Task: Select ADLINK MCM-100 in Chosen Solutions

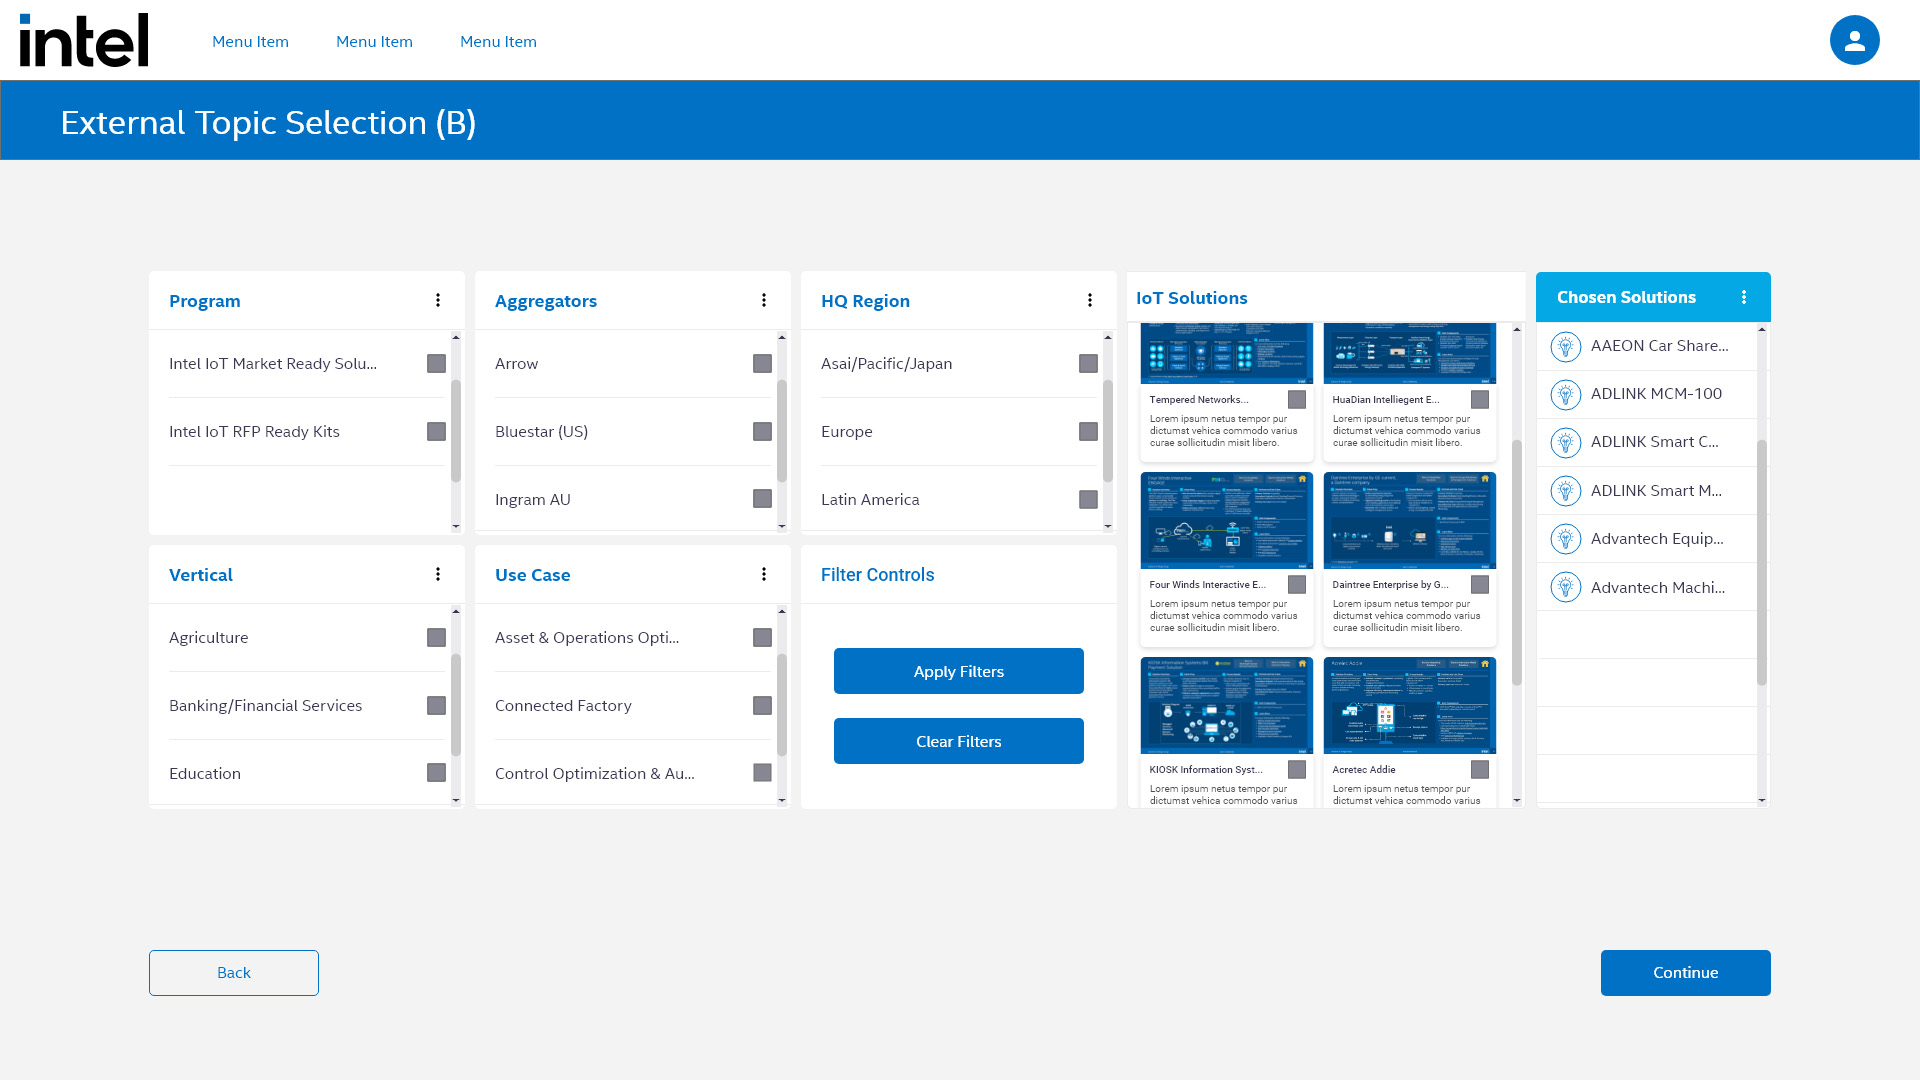Action: (x=1647, y=394)
